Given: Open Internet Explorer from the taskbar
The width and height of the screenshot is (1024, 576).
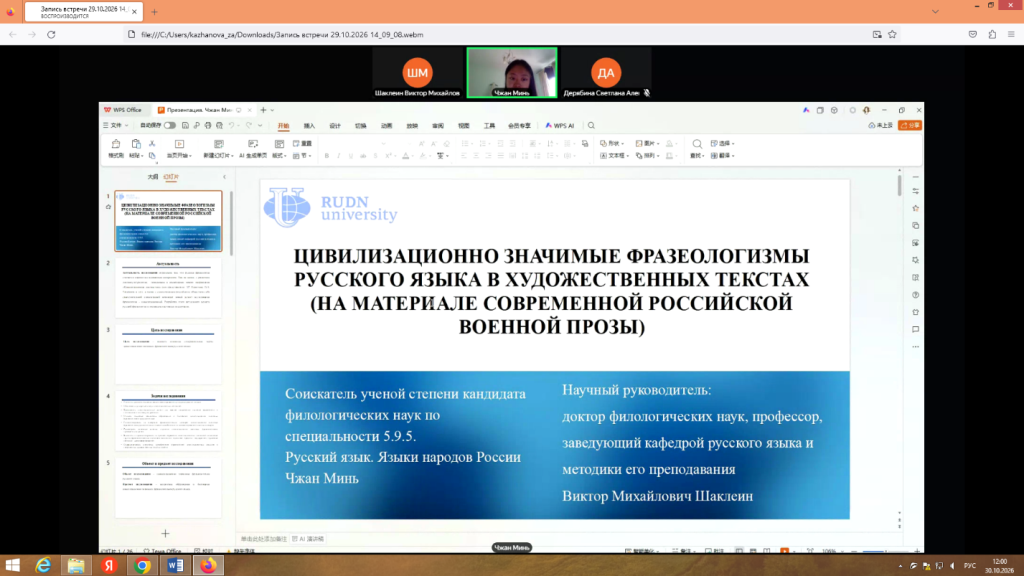Looking at the screenshot, I should 43,566.
